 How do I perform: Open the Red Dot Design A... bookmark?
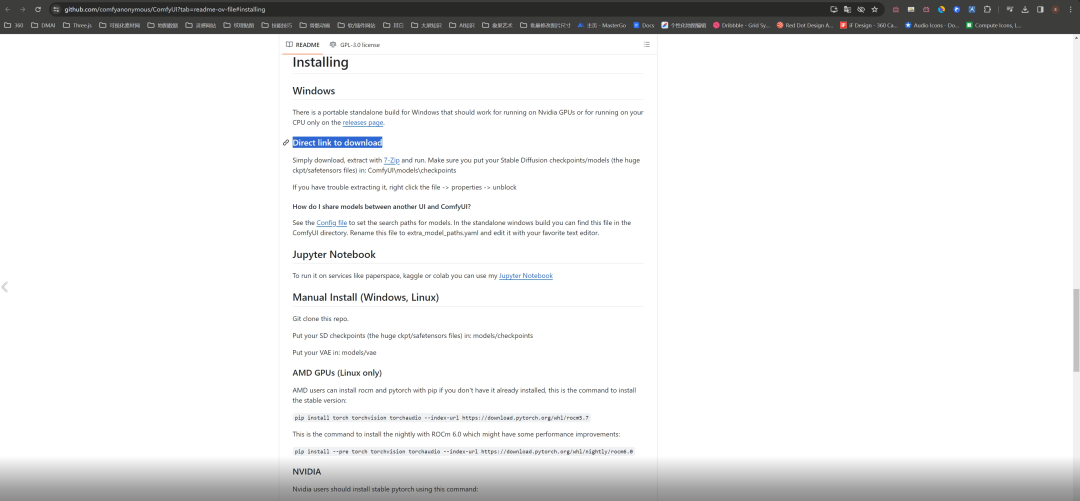point(804,25)
